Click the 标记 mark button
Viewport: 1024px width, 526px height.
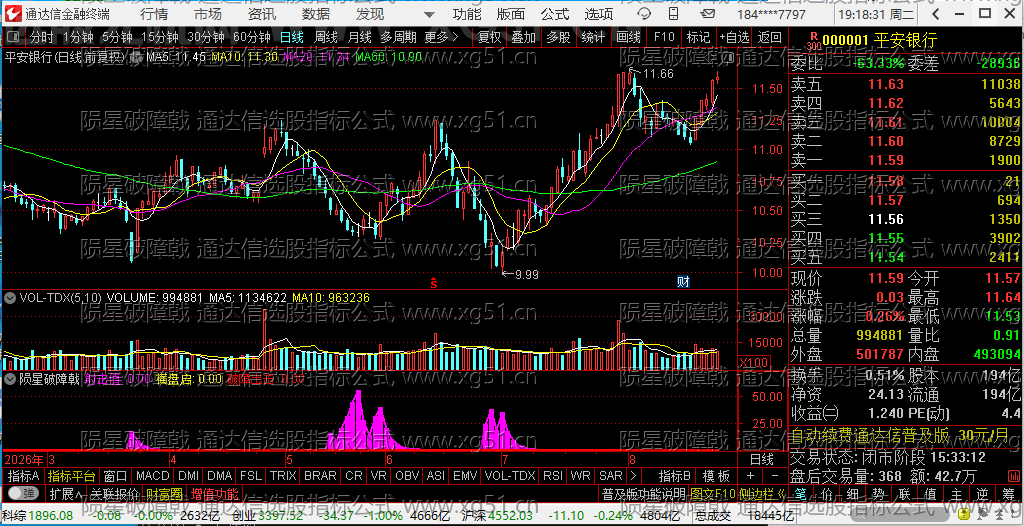coord(698,38)
